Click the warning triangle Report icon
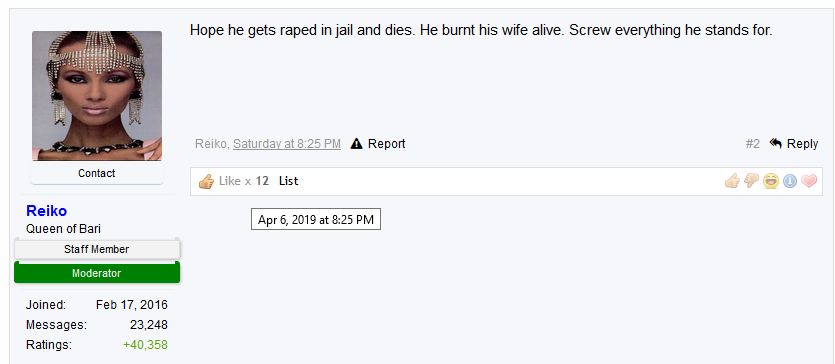This screenshot has width=835, height=364. tap(356, 144)
